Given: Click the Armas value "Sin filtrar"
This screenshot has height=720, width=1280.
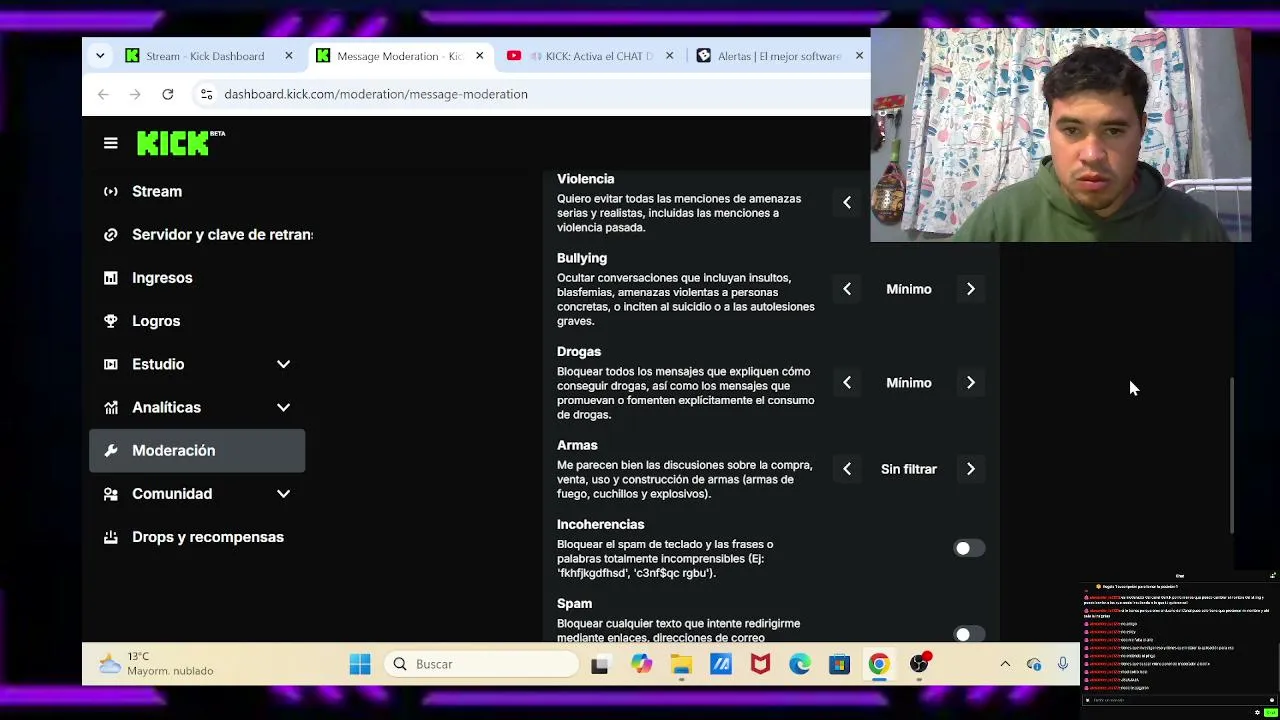Looking at the screenshot, I should [909, 469].
